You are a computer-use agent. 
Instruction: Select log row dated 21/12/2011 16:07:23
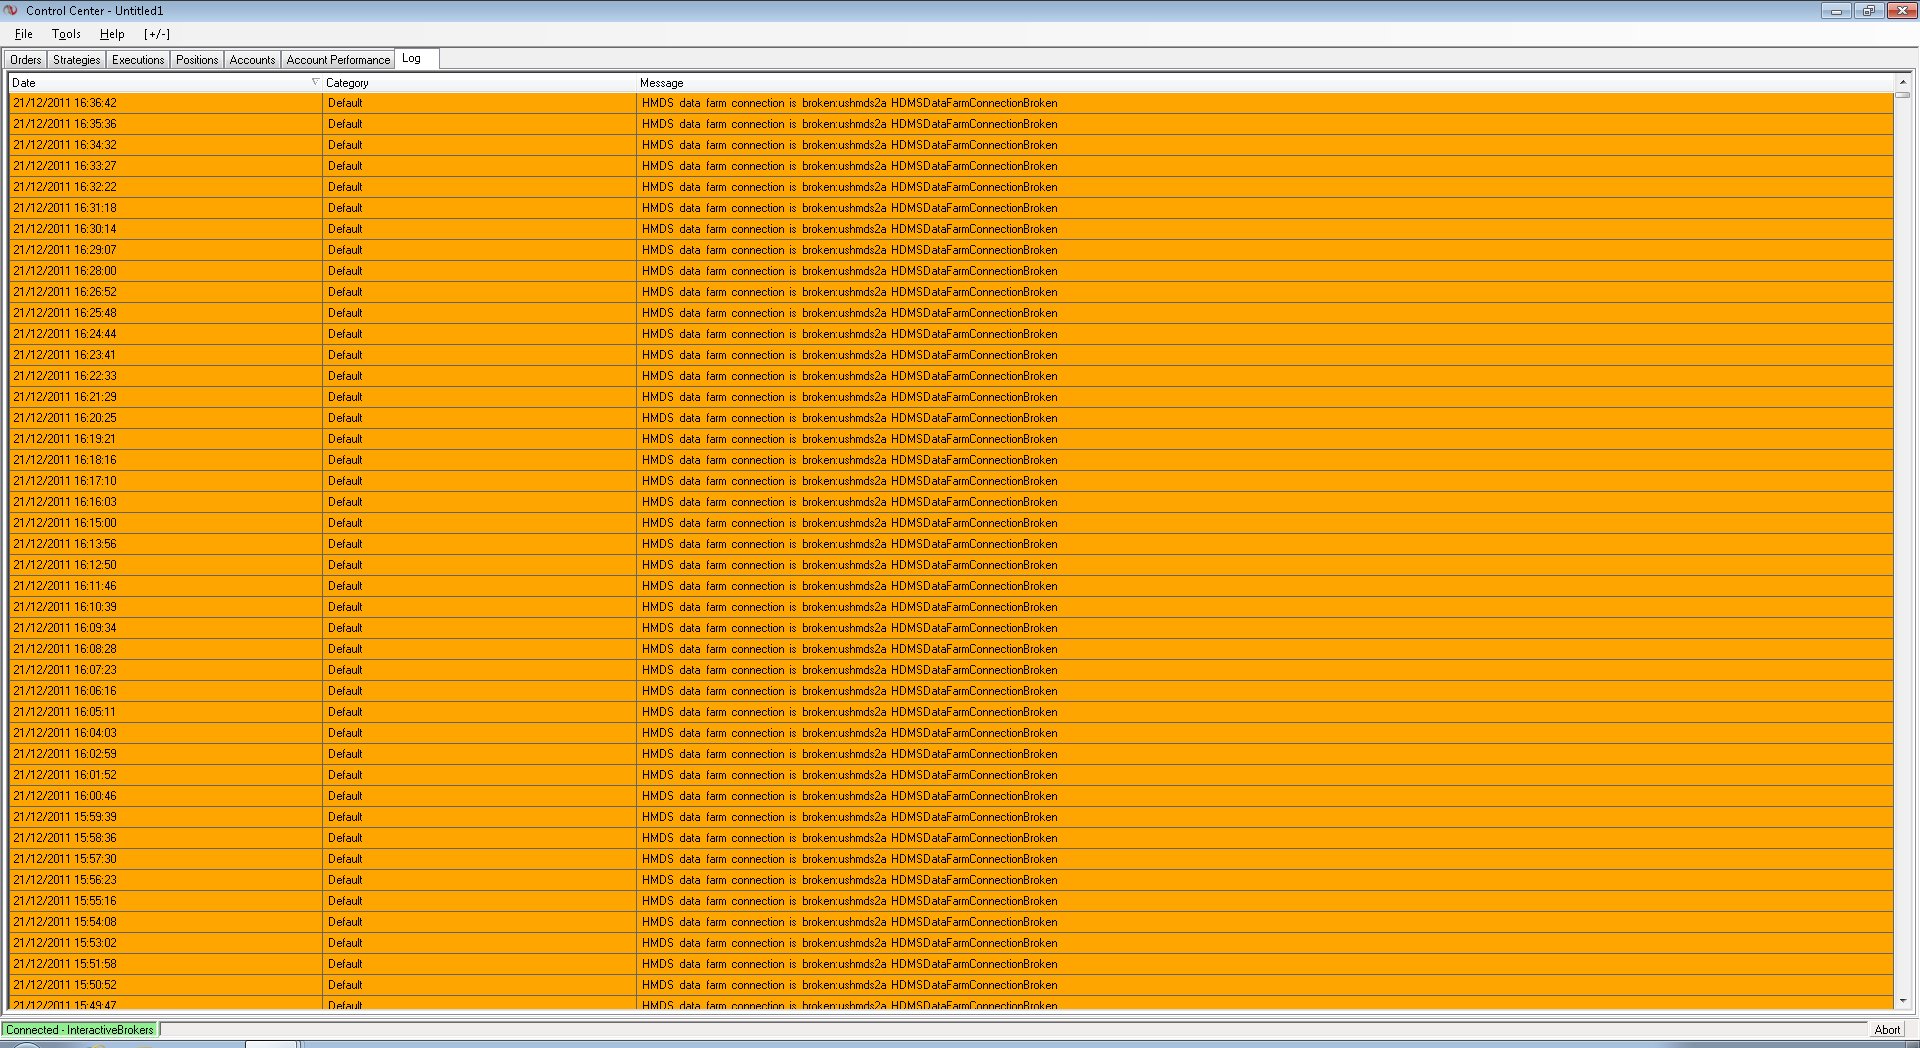(951, 670)
